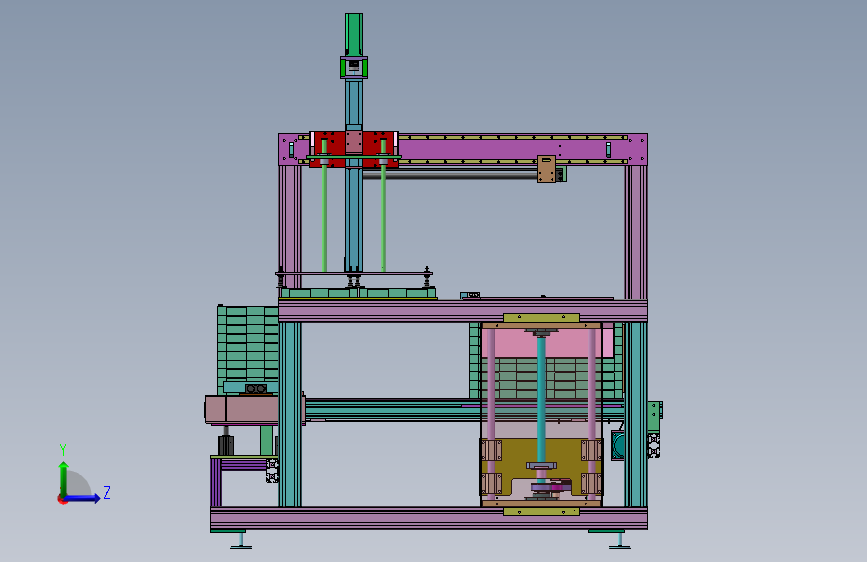Select the purple top gantry beam

(463, 149)
